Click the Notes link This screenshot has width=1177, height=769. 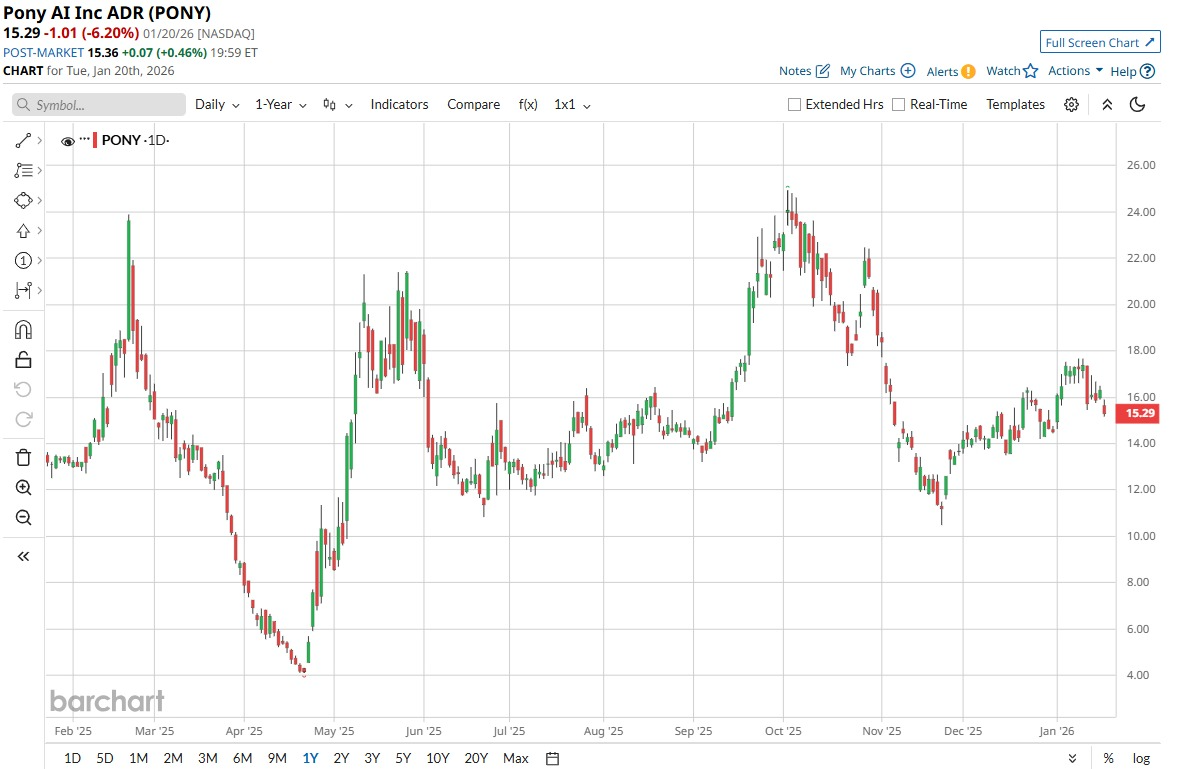pyautogui.click(x=795, y=71)
